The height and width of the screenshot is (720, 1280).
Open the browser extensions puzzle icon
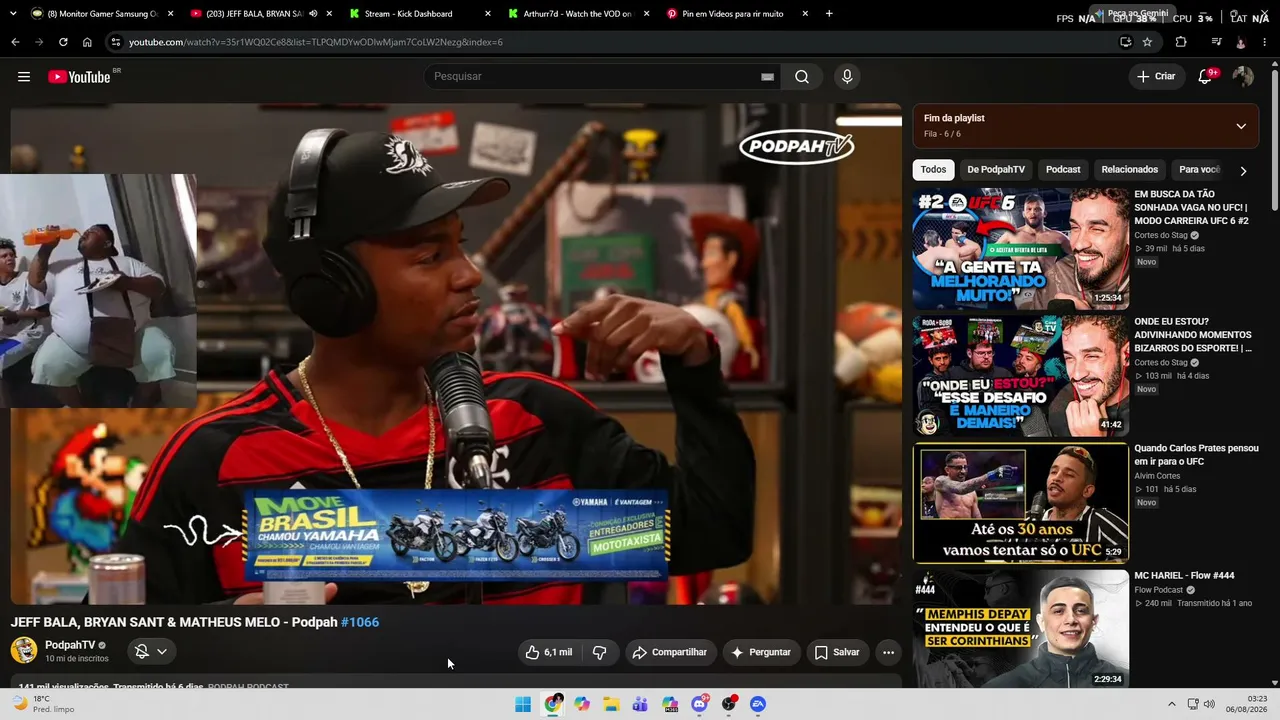[x=1181, y=42]
